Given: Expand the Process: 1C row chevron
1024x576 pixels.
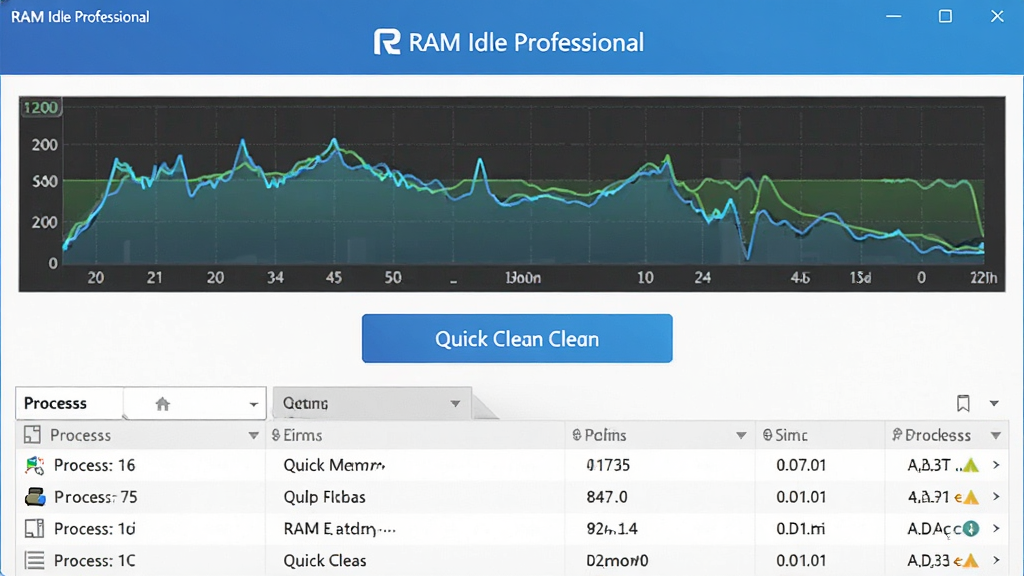Looking at the screenshot, I should tap(996, 560).
